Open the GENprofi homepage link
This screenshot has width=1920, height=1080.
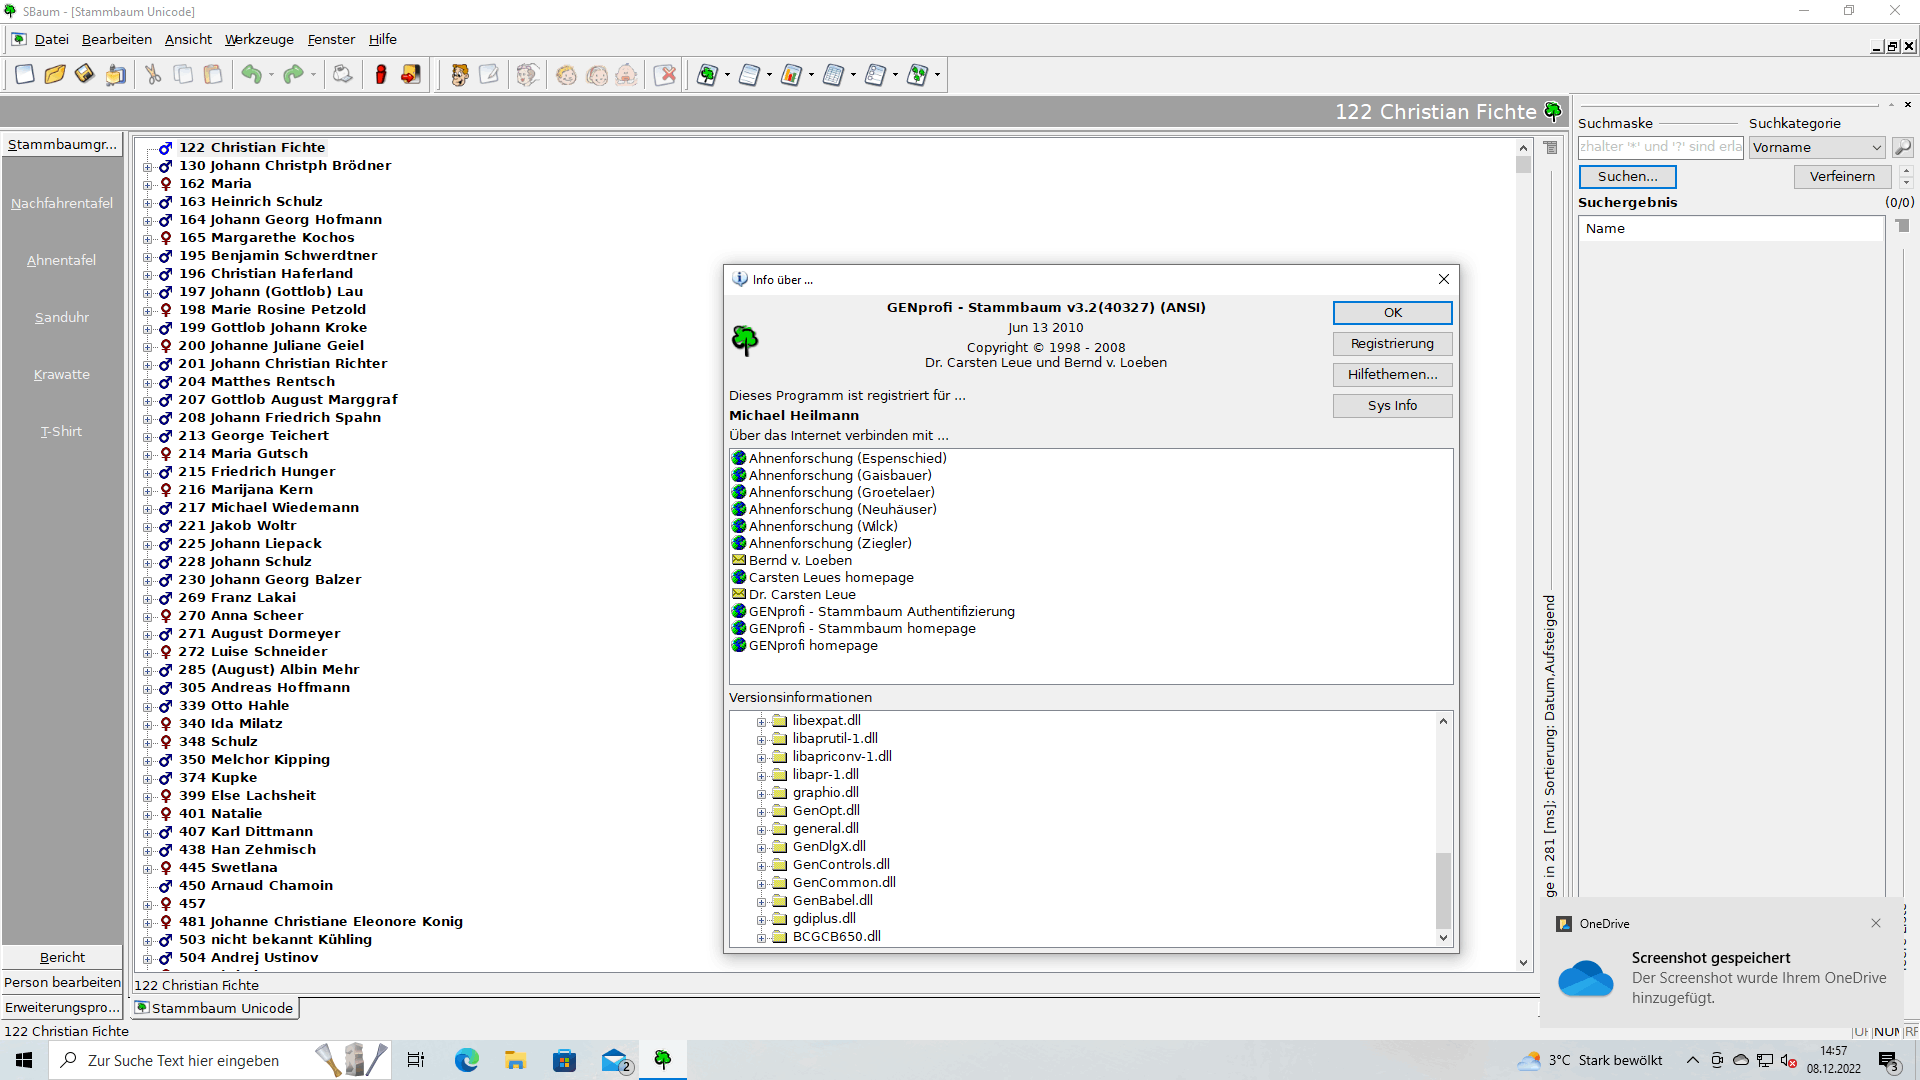click(x=813, y=646)
